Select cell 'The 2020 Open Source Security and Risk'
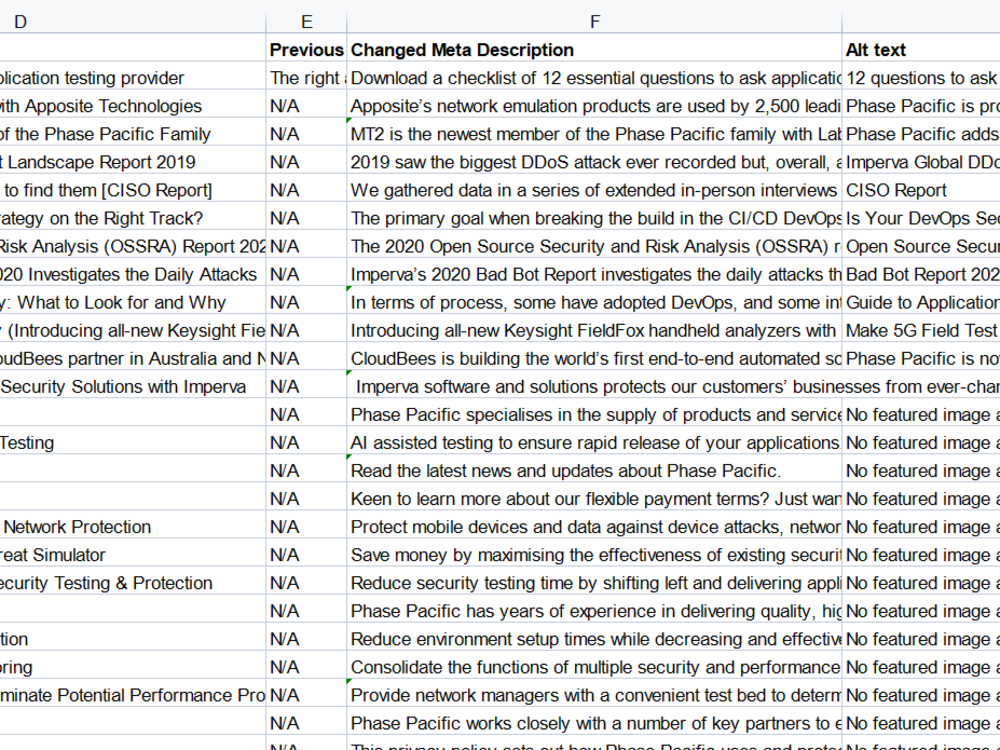The height and width of the screenshot is (750, 1000). pyautogui.click(x=594, y=246)
